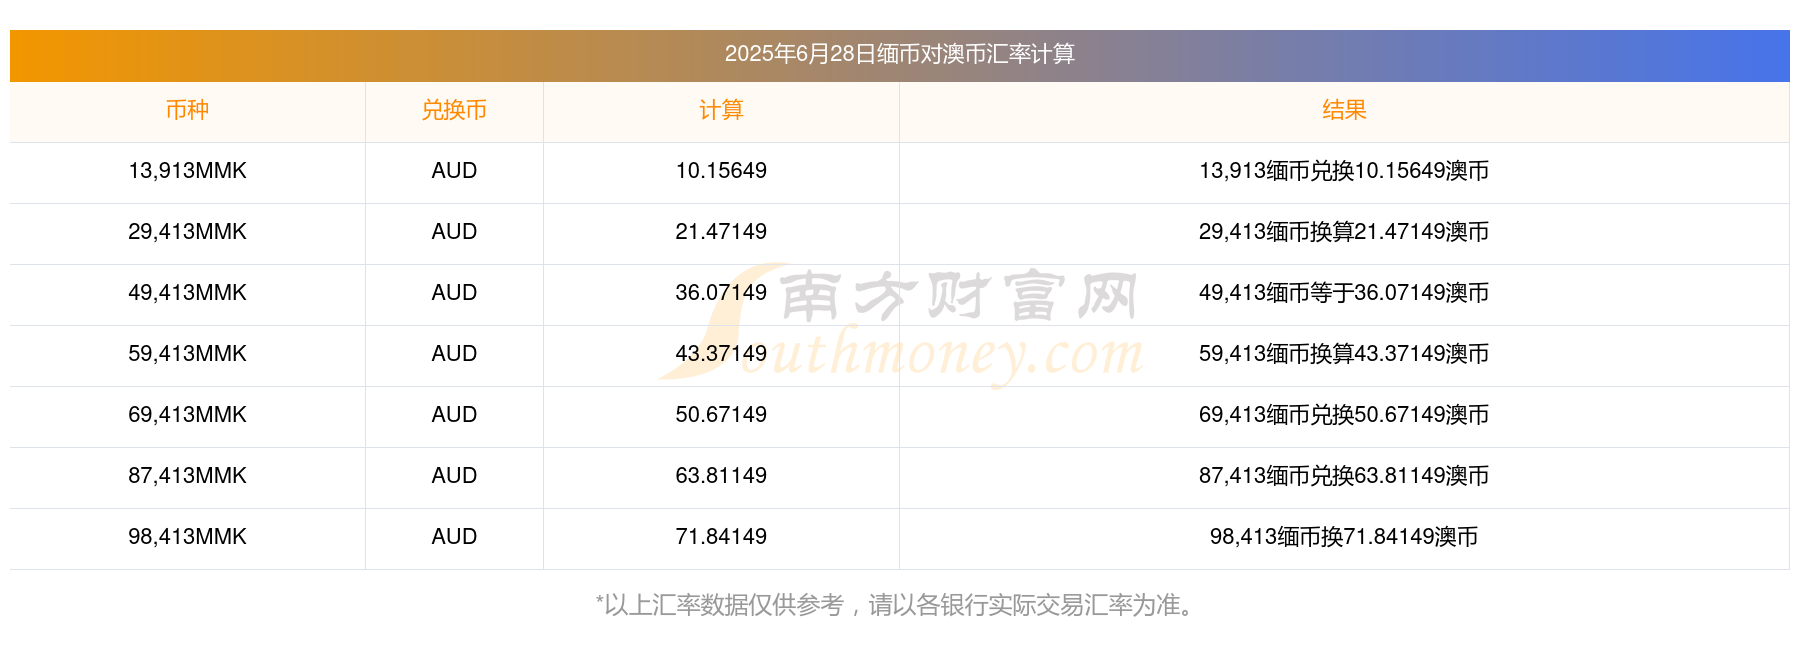Click the value 36.07149
The image size is (1800, 650).
click(x=721, y=293)
